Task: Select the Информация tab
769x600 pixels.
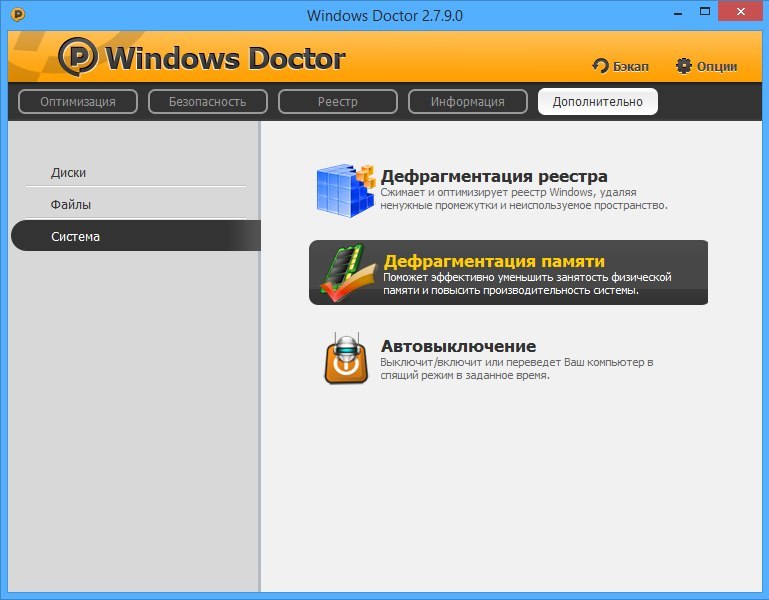Action: pos(468,102)
